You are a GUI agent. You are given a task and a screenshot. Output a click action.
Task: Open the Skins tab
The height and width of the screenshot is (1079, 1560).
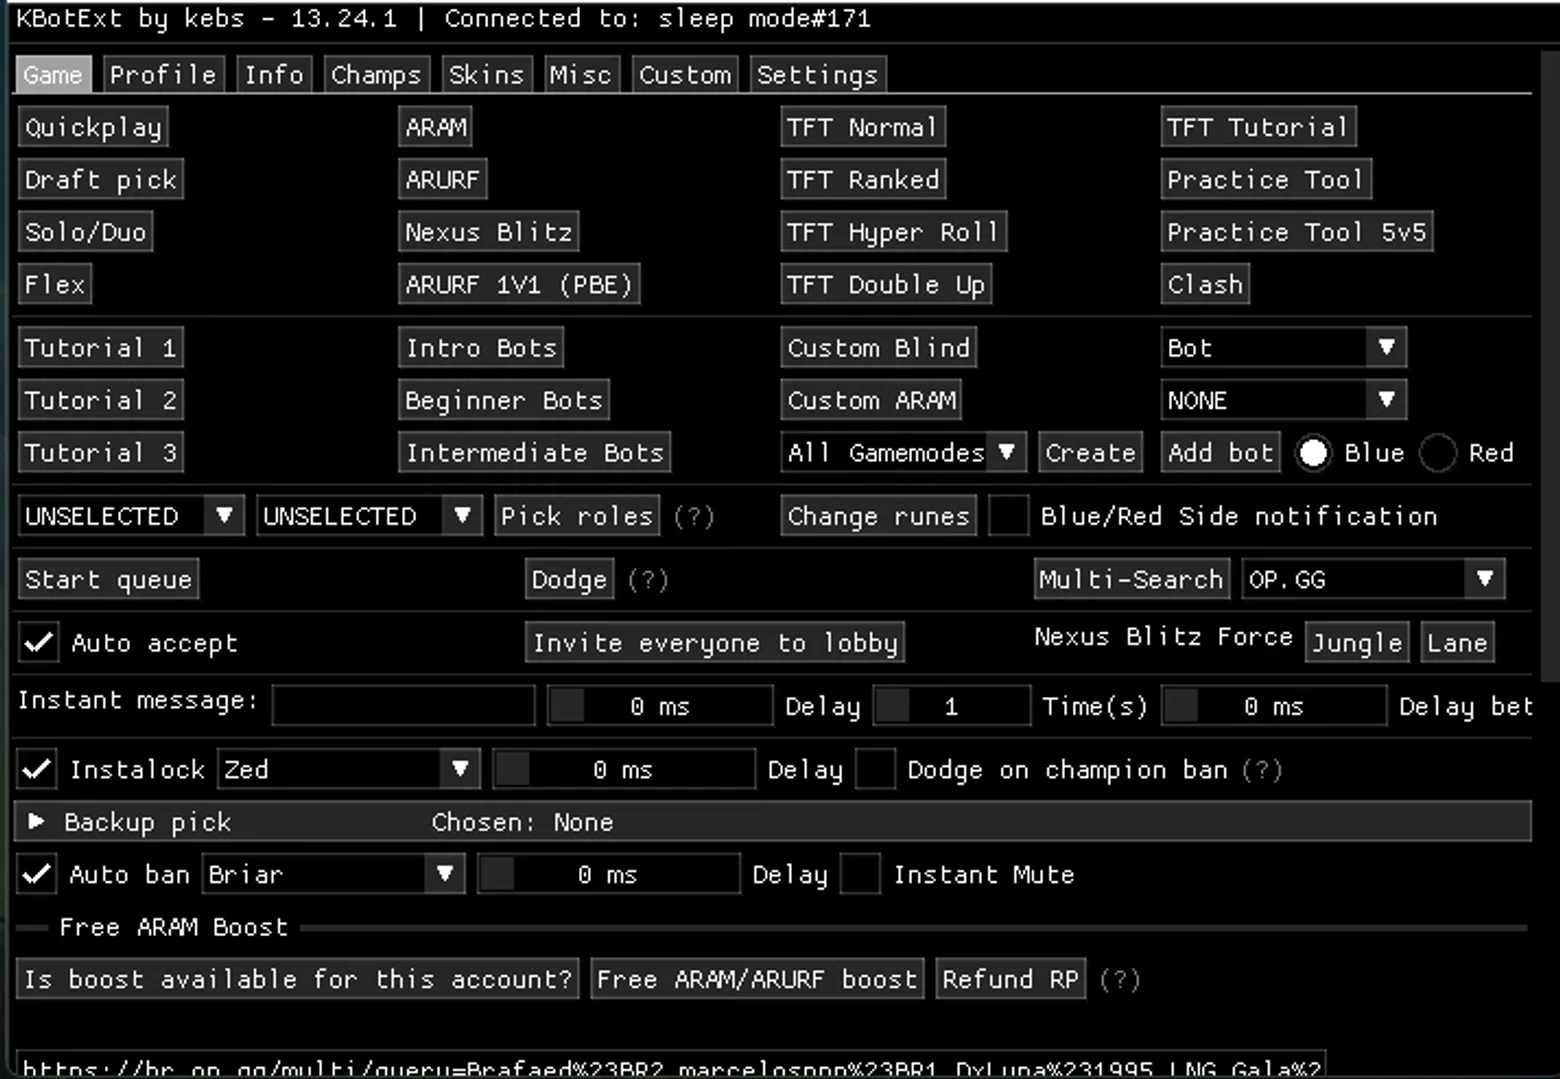pyautogui.click(x=486, y=75)
